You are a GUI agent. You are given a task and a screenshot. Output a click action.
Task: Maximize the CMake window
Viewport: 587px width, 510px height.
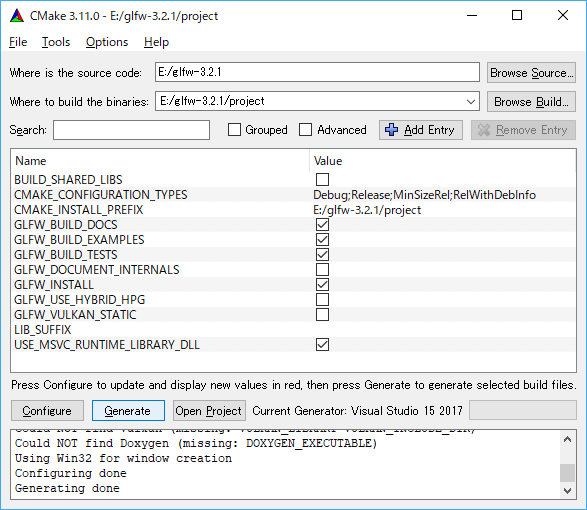point(517,15)
